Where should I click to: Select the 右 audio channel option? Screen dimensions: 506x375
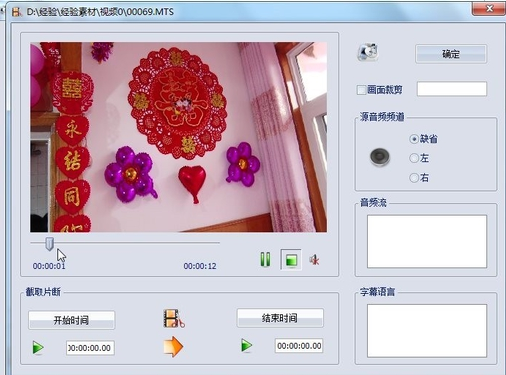(x=414, y=178)
